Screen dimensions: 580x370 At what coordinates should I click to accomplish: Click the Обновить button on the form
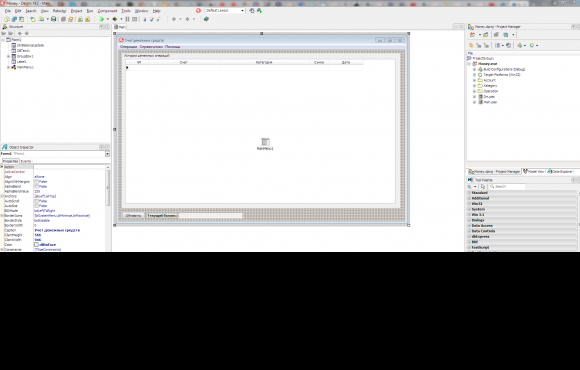[133, 215]
